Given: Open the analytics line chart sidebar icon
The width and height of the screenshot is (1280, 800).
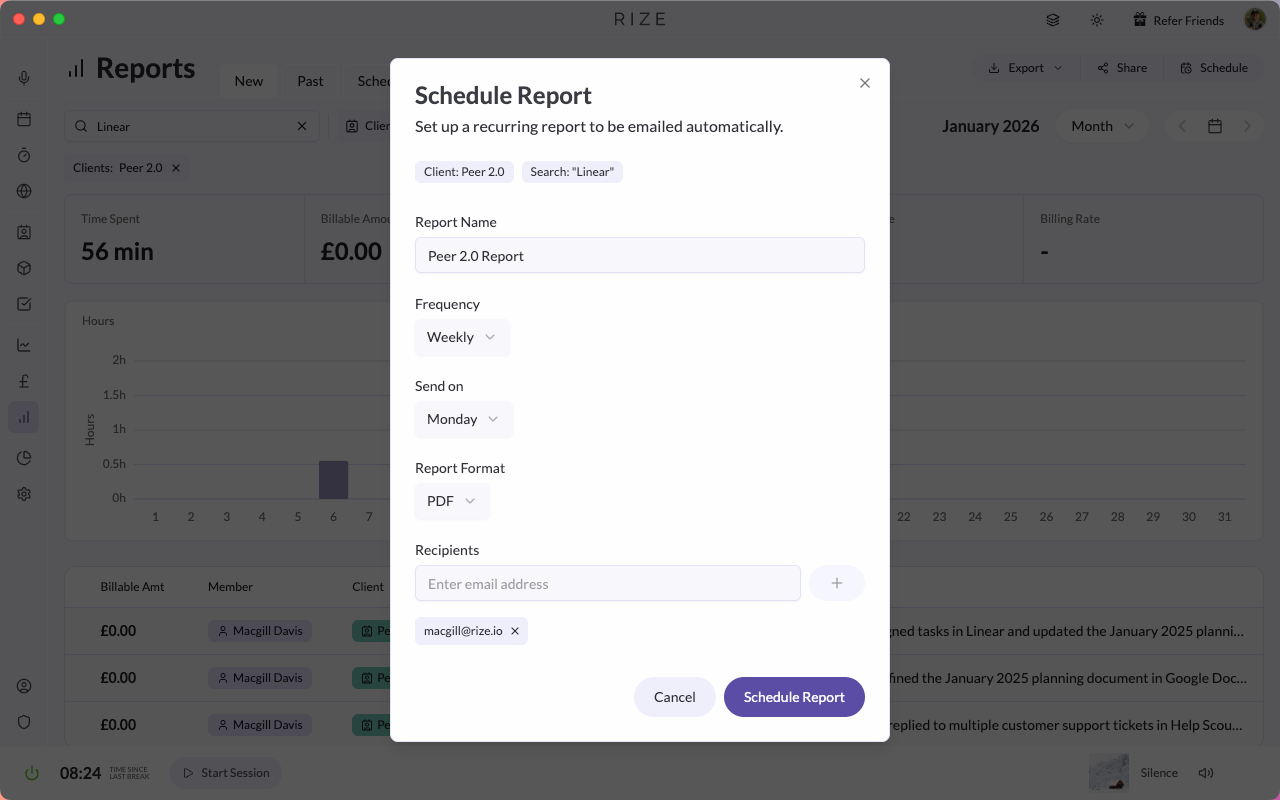Looking at the screenshot, I should (x=23, y=344).
